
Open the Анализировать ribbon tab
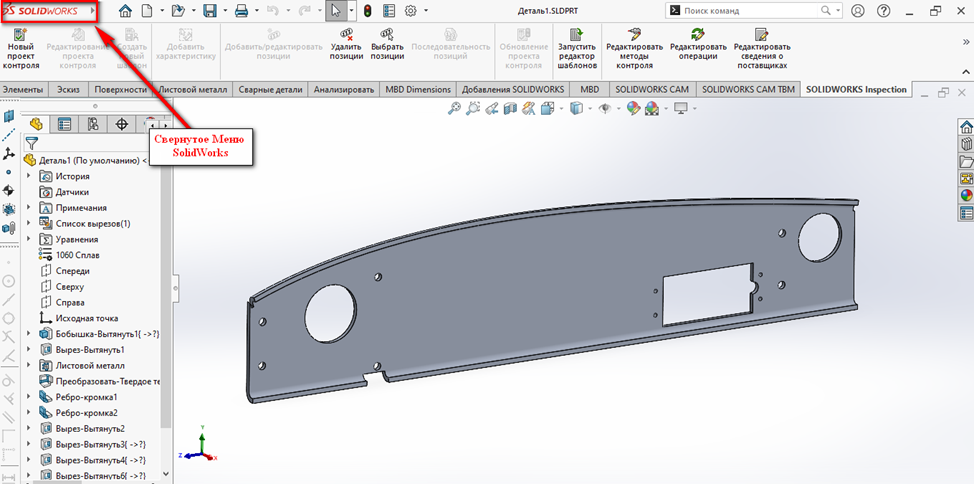(344, 89)
